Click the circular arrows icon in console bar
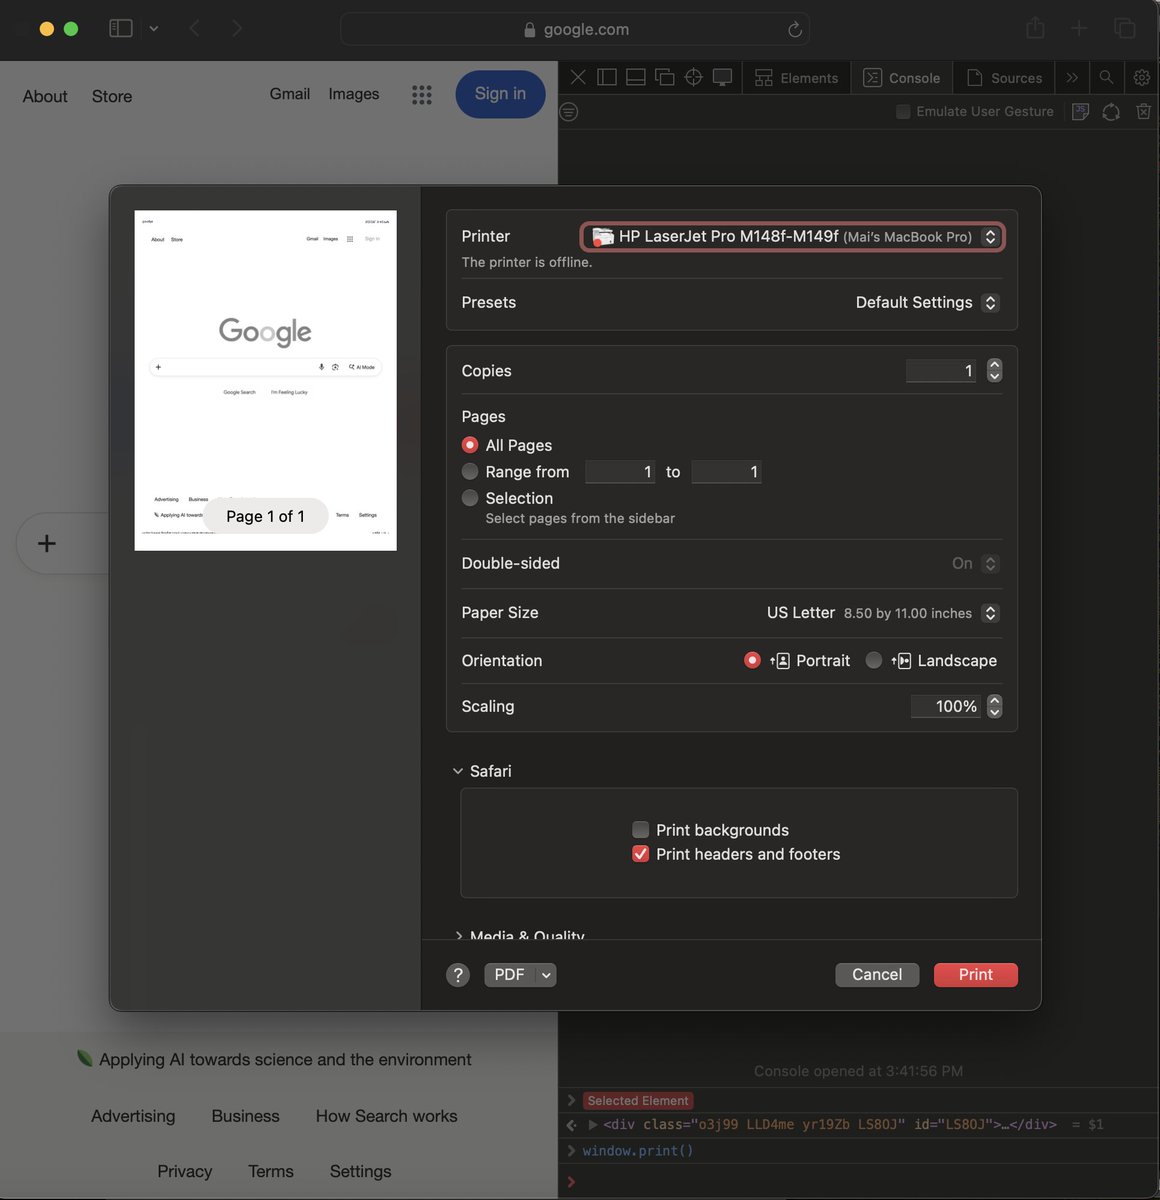This screenshot has height=1200, width=1160. [x=1111, y=112]
